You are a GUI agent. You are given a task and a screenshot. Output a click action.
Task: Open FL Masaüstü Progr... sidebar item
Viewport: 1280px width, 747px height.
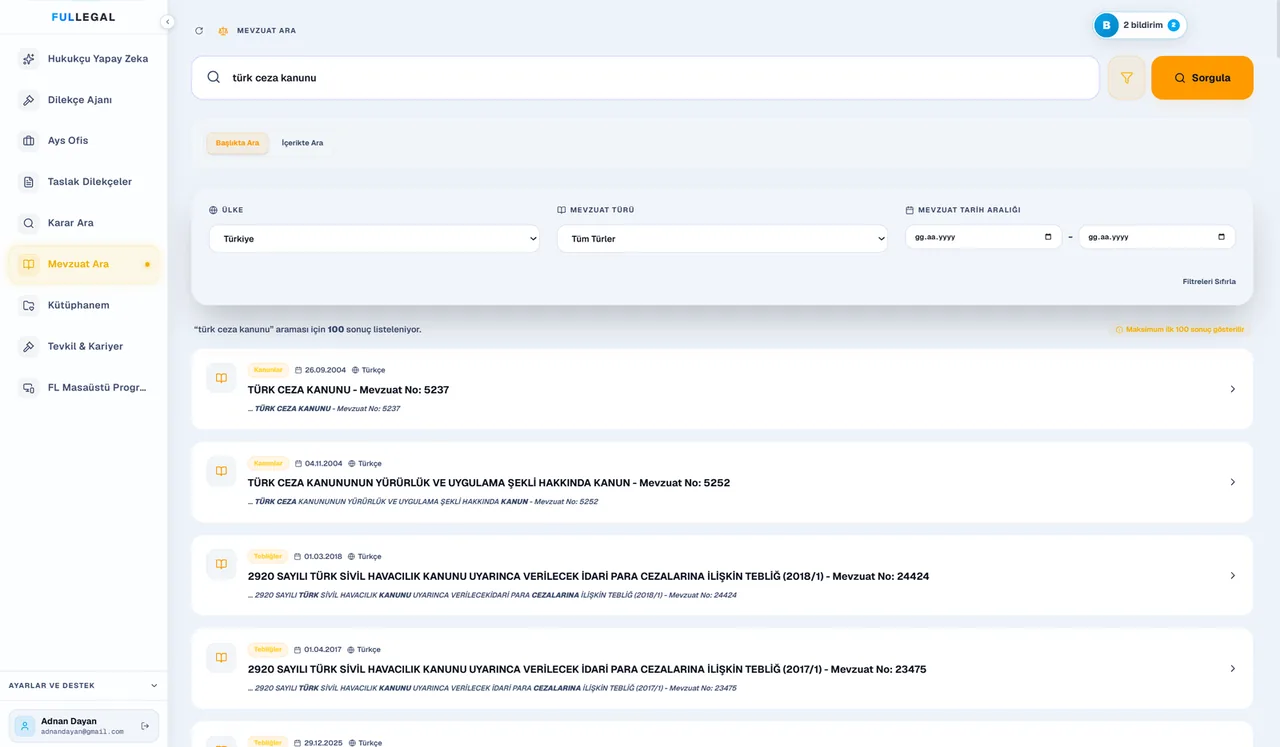click(84, 388)
